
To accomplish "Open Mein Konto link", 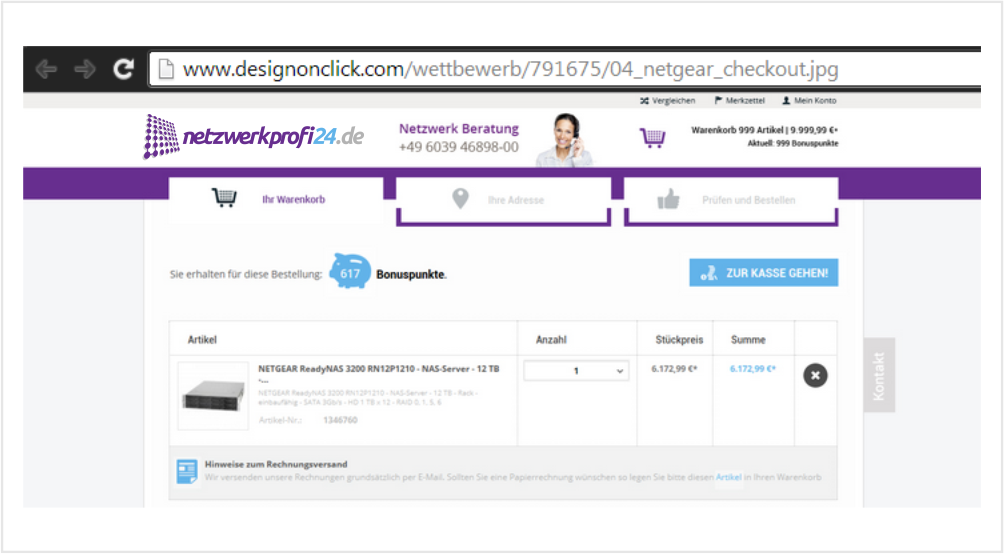I will [x=809, y=101].
